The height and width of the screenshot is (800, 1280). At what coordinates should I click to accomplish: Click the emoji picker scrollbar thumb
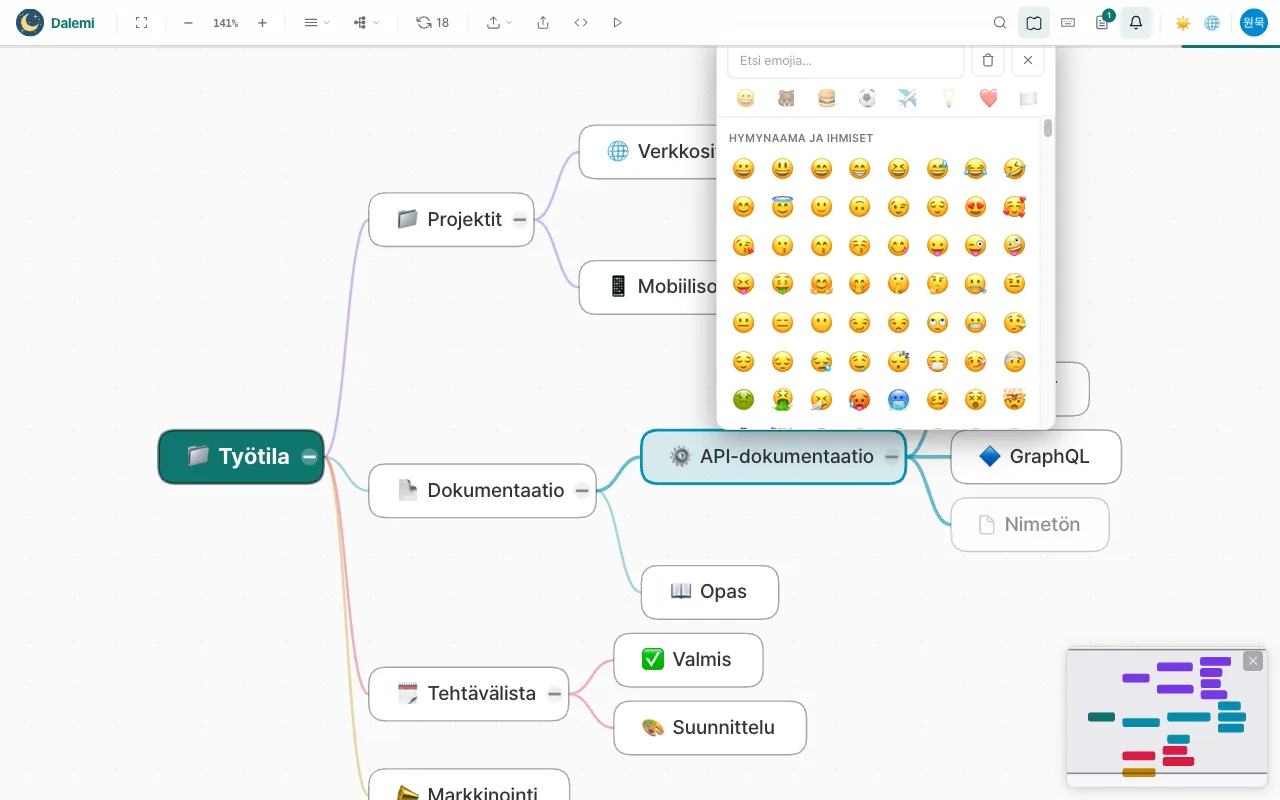1048,128
